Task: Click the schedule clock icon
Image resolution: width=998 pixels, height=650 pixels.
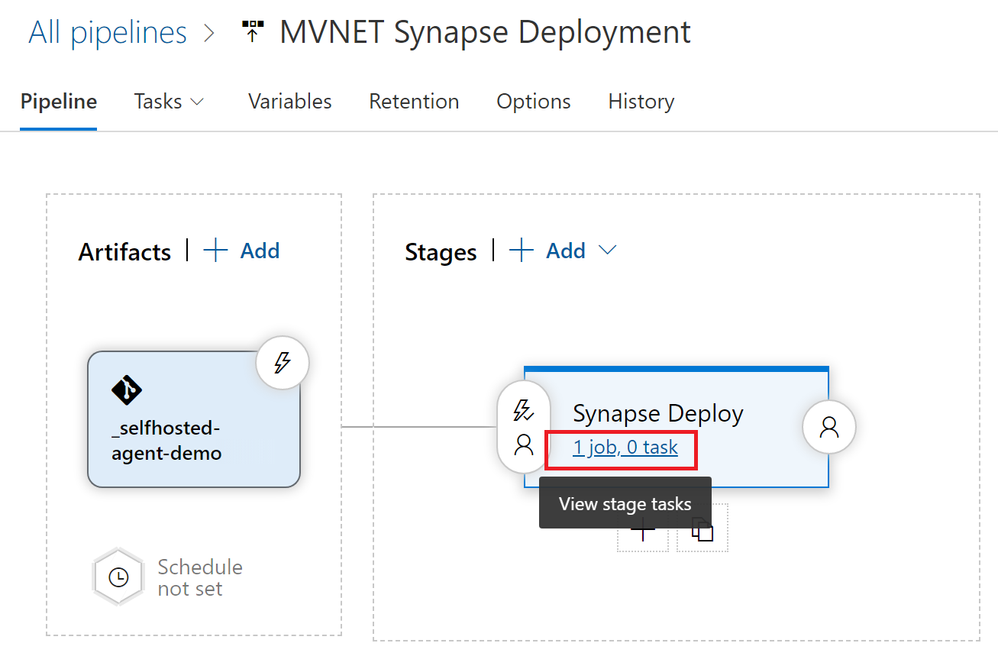Action: tap(118, 577)
